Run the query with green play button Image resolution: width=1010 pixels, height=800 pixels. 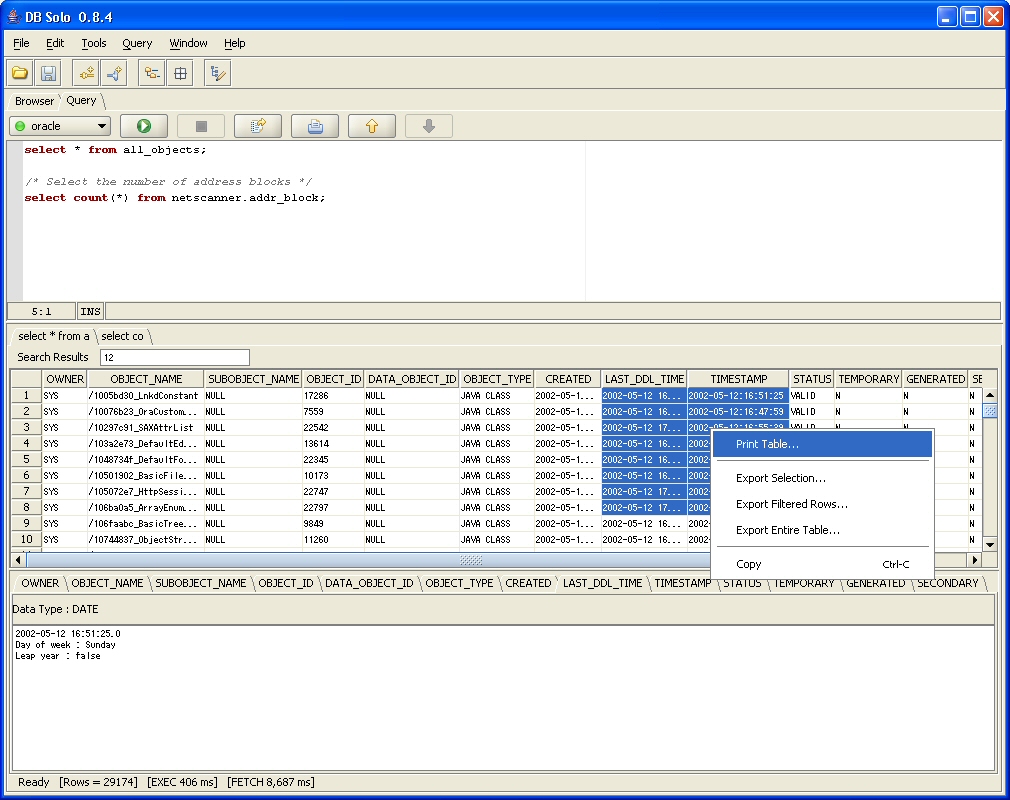(x=144, y=126)
